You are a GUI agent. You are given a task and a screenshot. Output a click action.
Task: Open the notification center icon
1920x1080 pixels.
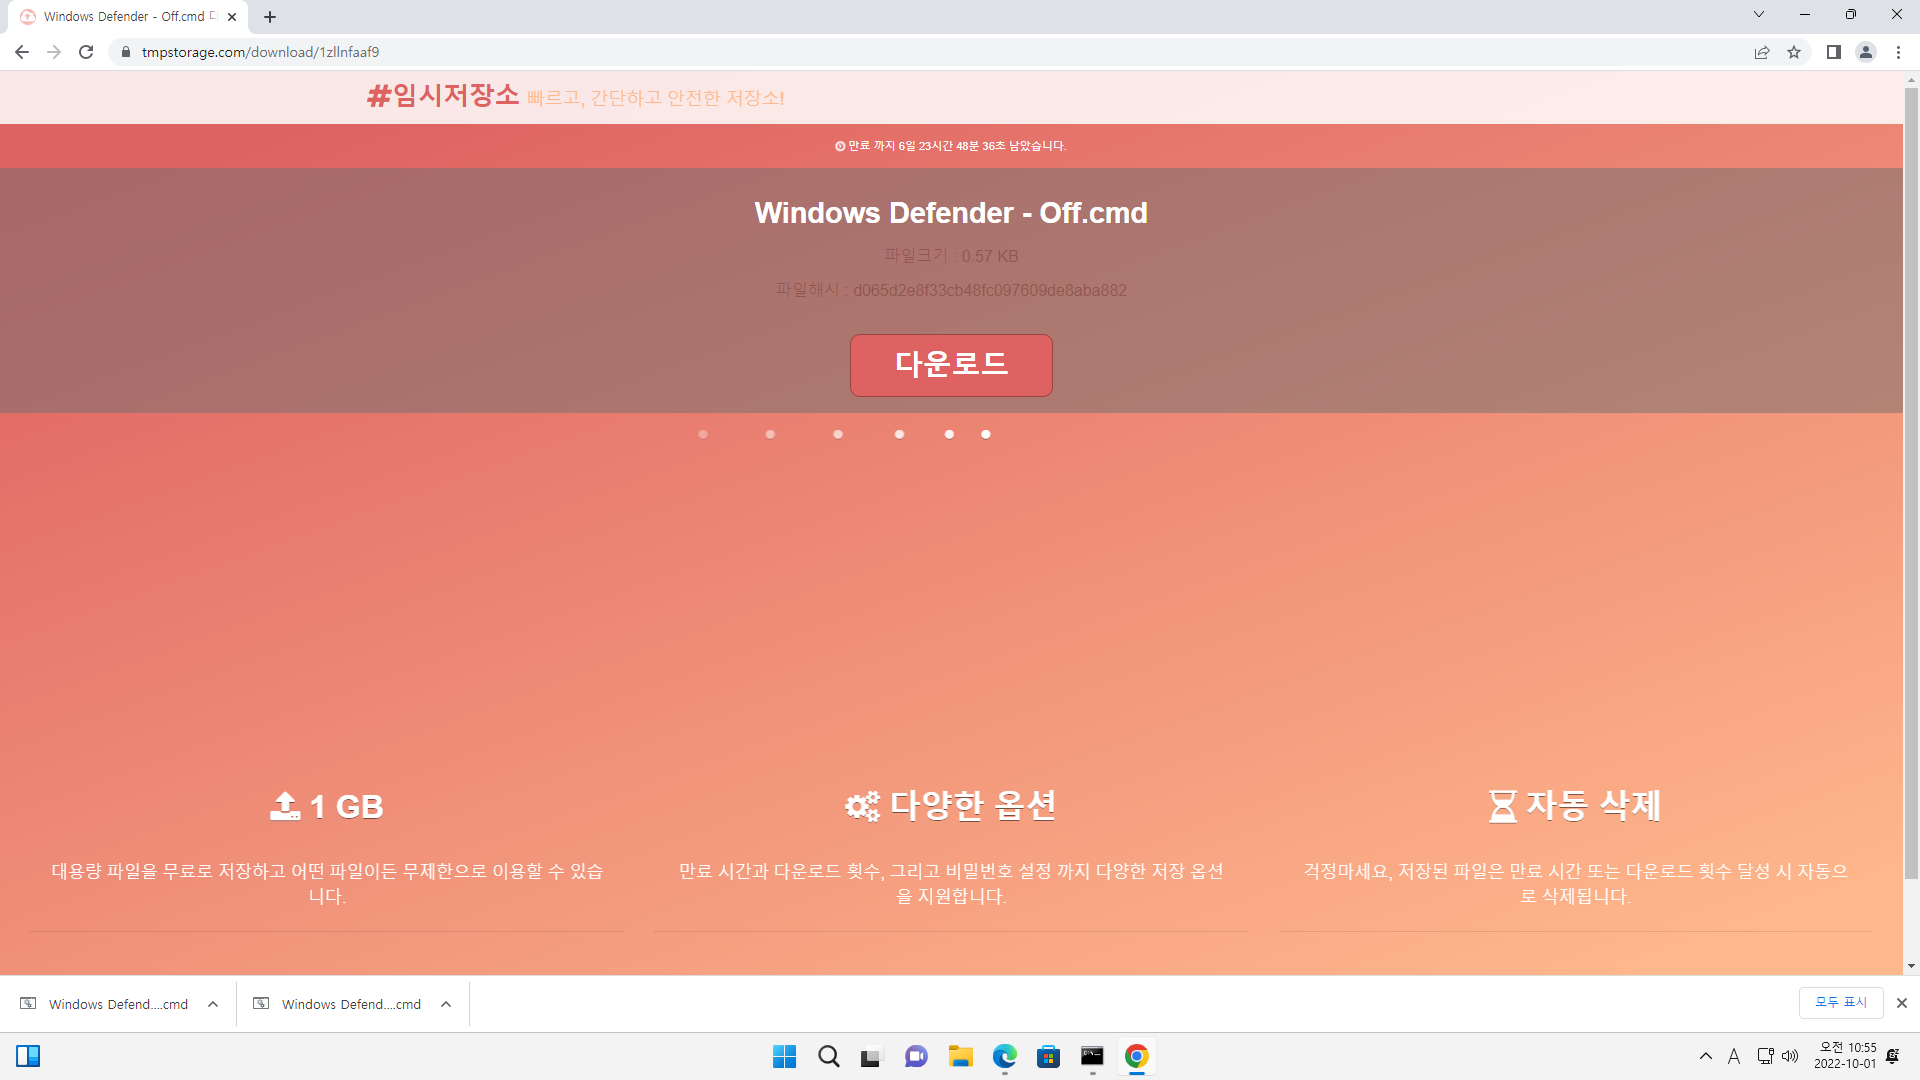1893,1056
